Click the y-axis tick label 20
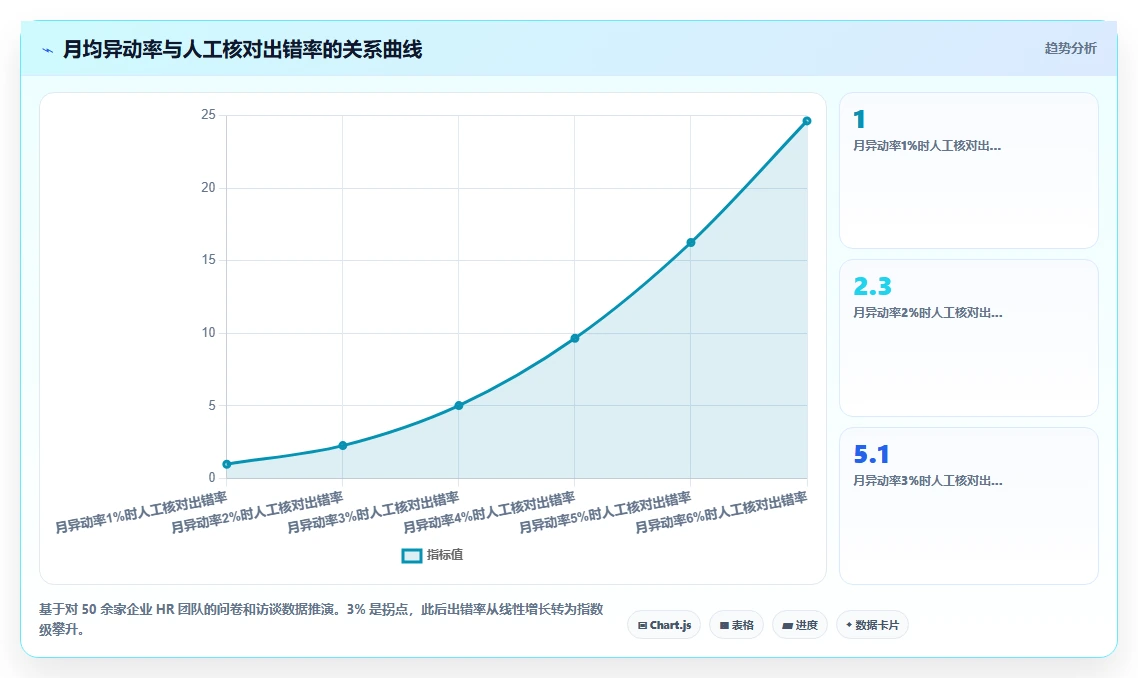The image size is (1138, 678). tap(208, 187)
